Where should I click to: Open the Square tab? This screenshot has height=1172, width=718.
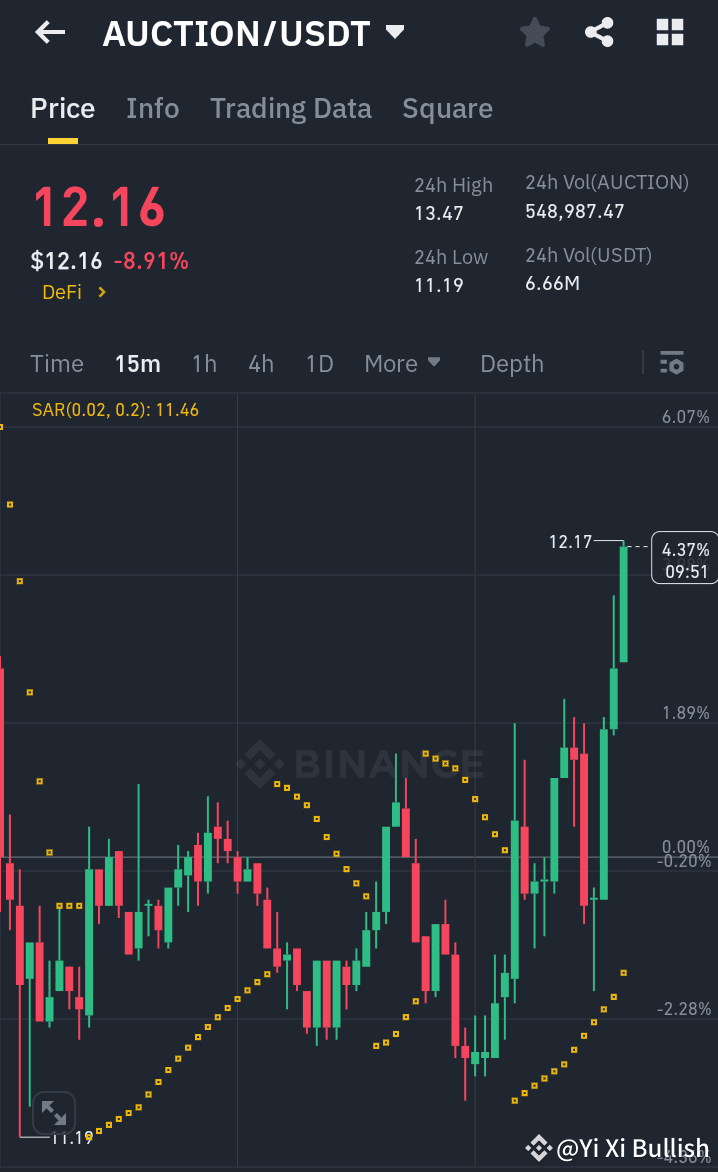447,108
